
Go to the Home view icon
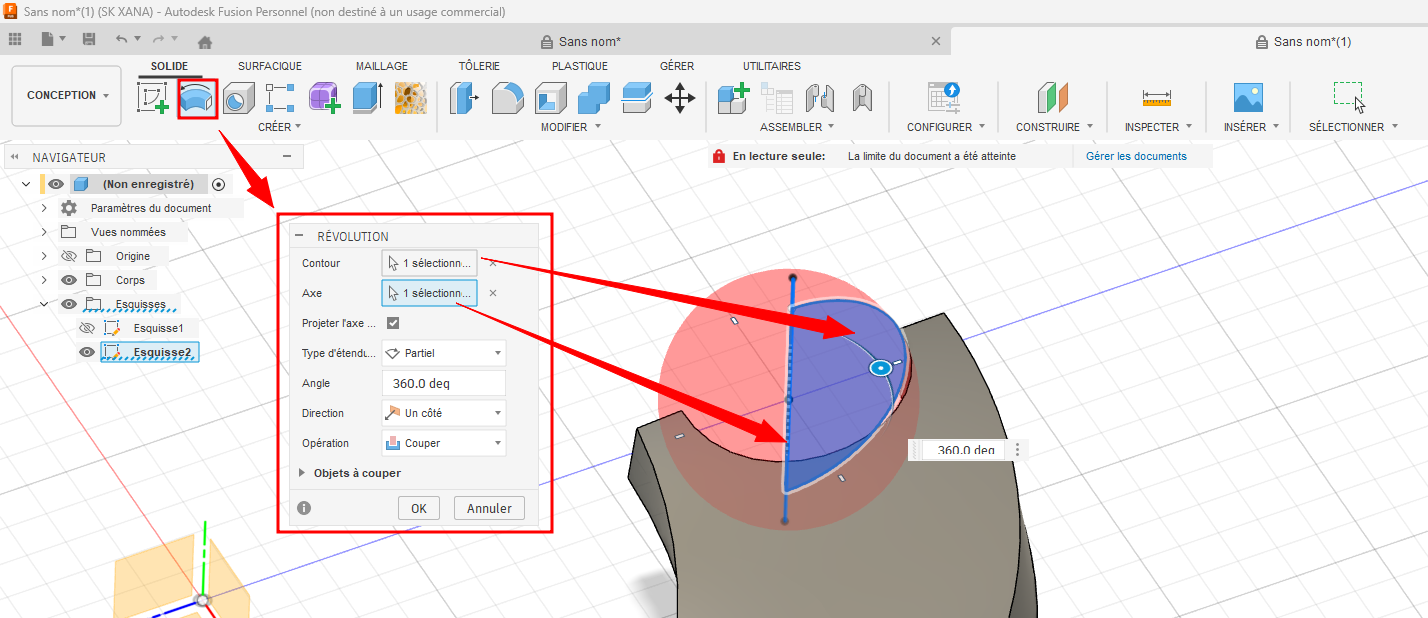[205, 42]
